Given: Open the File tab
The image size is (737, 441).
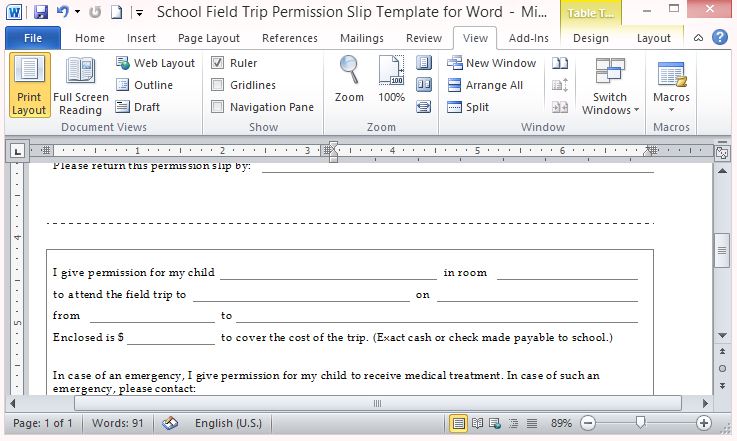Looking at the screenshot, I should tap(32, 38).
